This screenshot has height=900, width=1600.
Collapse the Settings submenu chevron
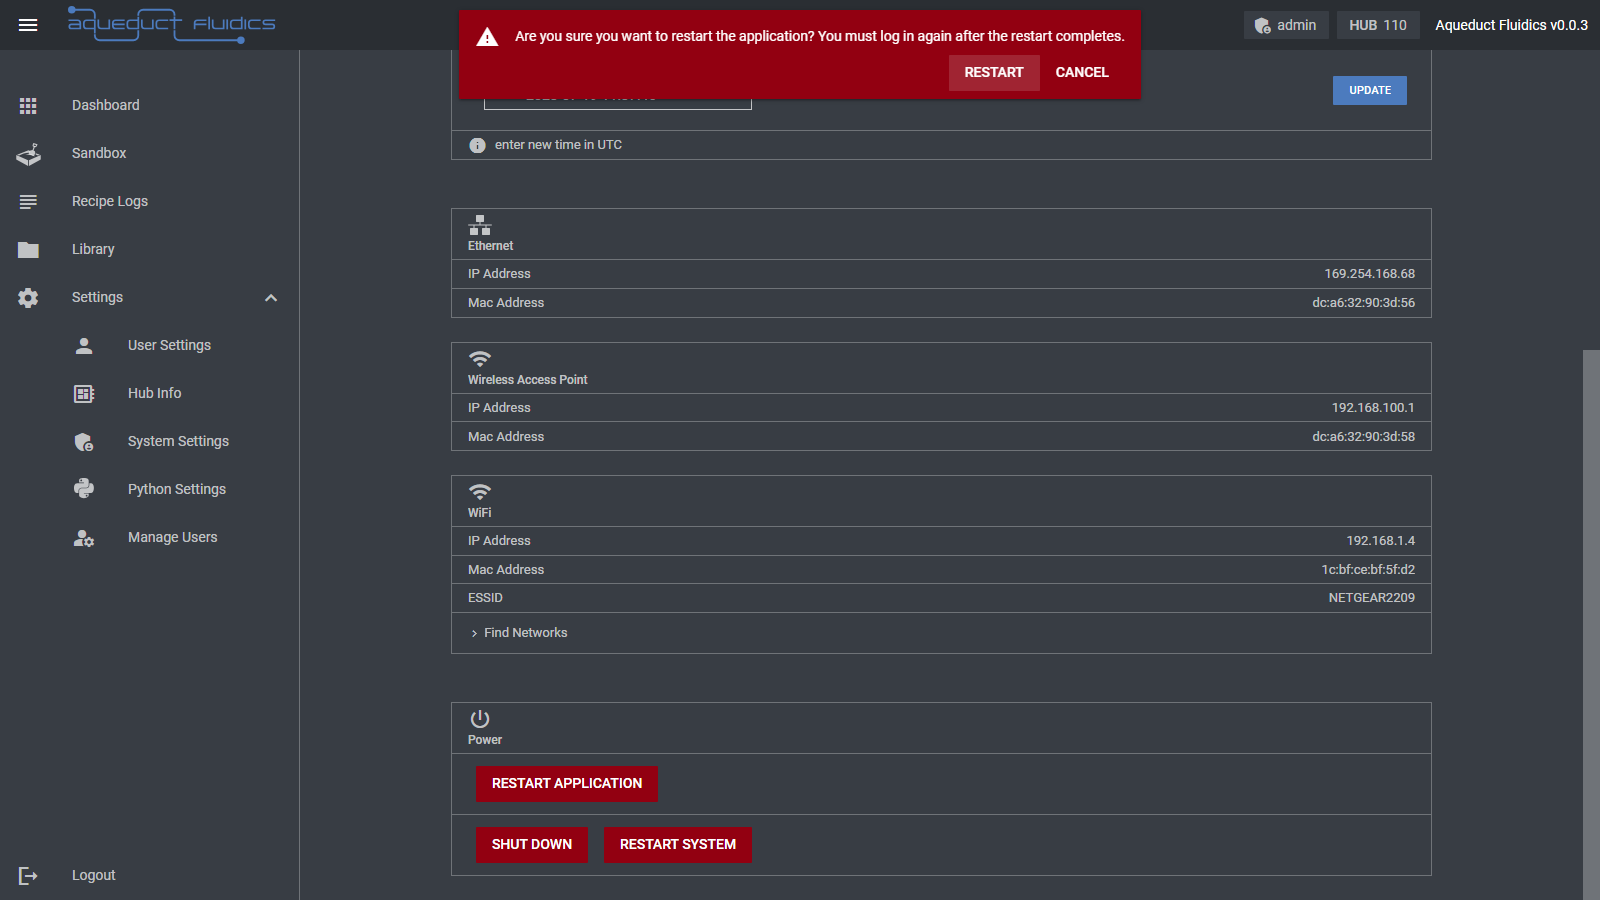tap(270, 298)
